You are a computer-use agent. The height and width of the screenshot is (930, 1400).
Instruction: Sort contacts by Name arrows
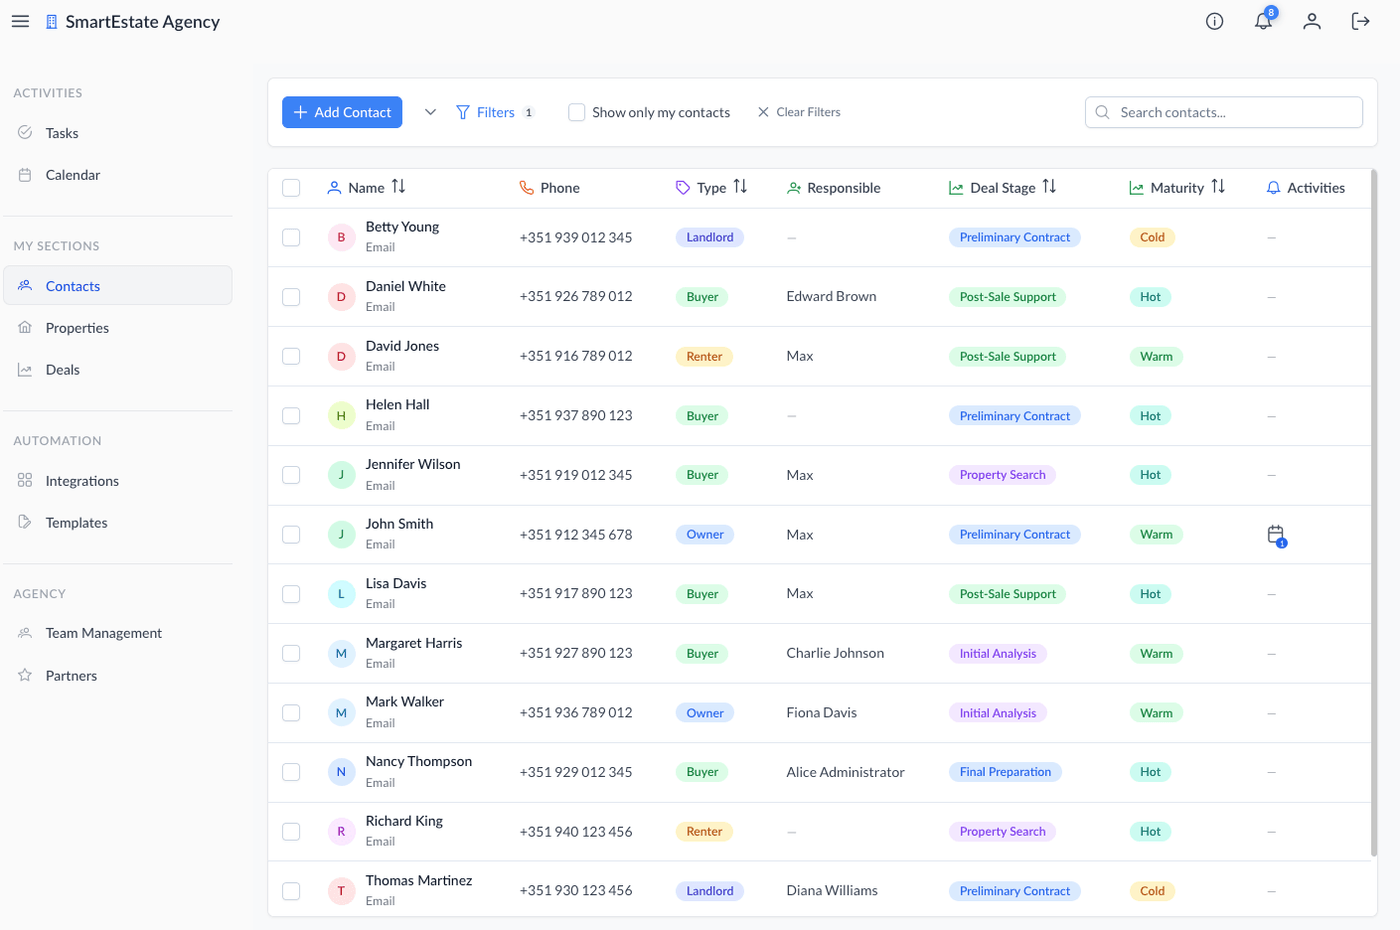[x=399, y=187]
